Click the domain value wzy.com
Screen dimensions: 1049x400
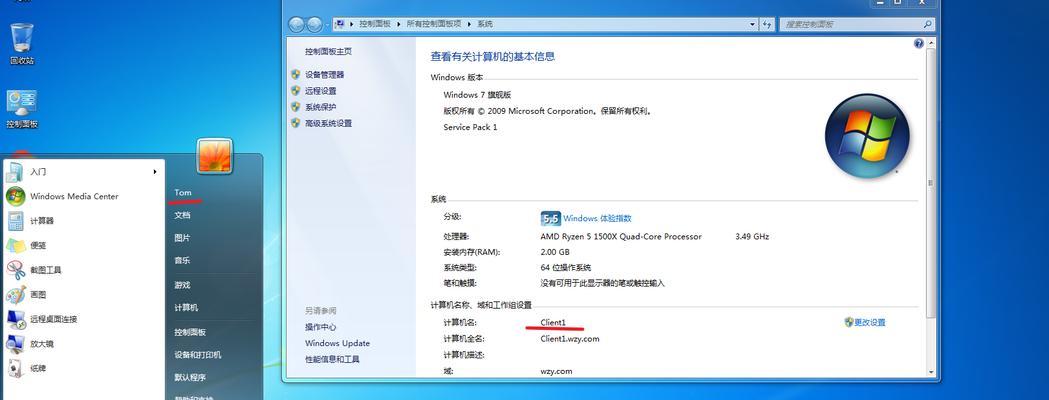coord(557,371)
